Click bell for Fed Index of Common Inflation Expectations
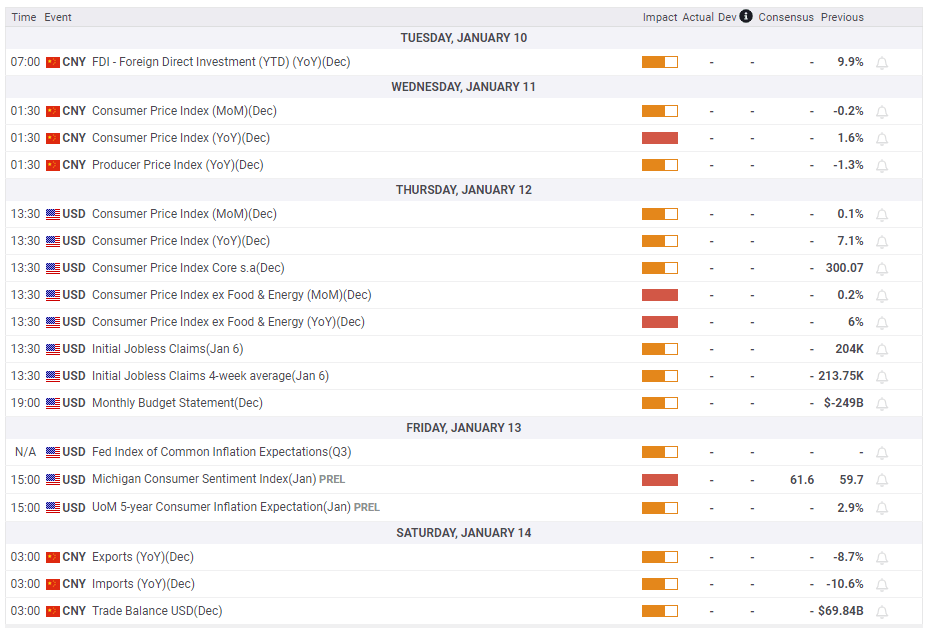 881,453
